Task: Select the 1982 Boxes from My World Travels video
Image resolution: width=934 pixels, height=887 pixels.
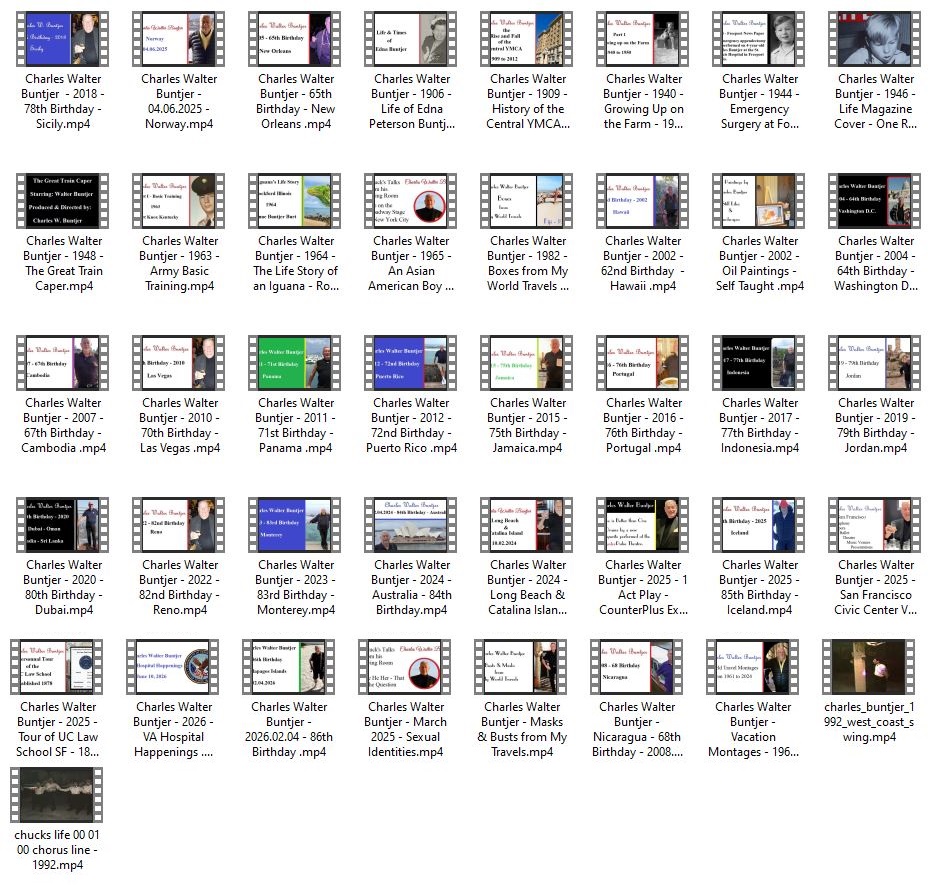Action: 527,201
